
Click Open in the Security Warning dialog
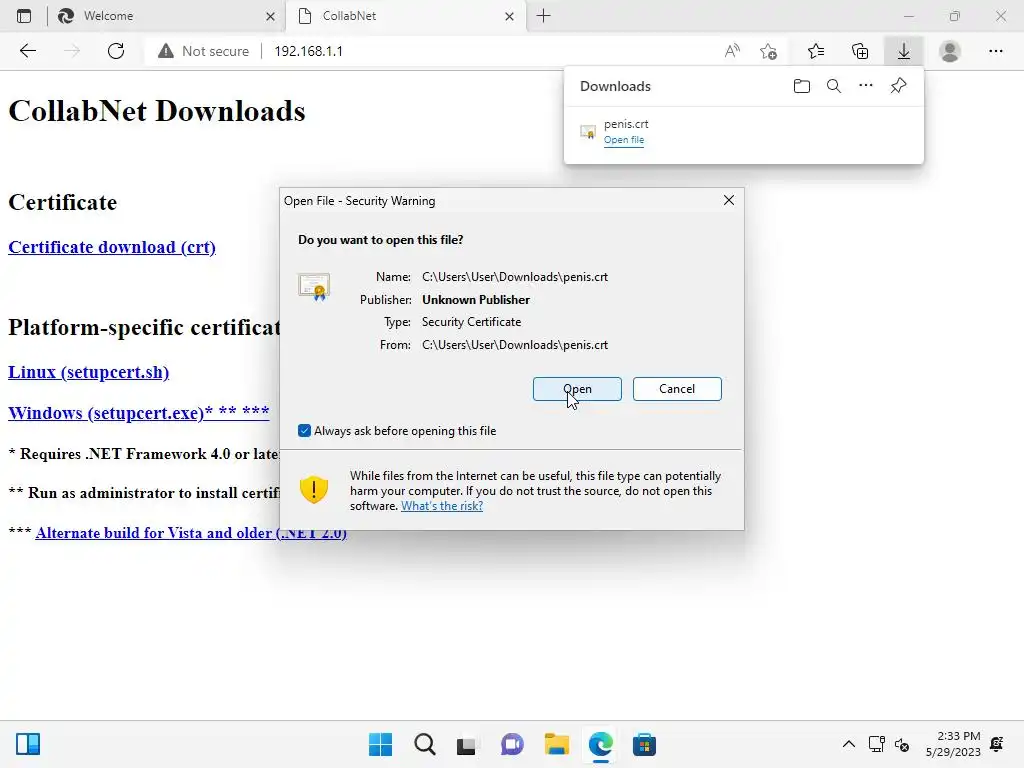pyautogui.click(x=577, y=389)
